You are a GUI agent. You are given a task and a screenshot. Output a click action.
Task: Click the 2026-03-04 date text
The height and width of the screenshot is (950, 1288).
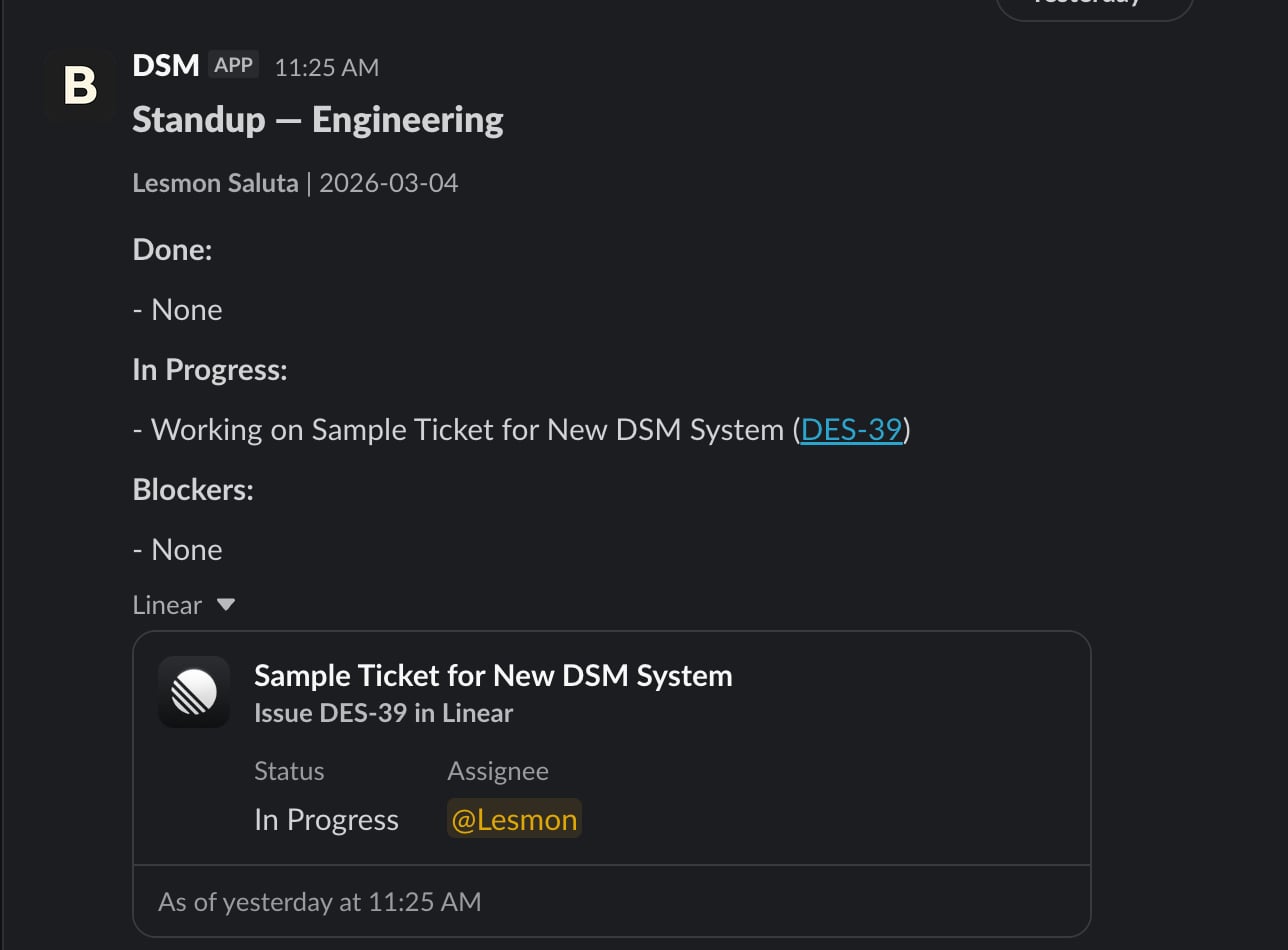coord(389,183)
